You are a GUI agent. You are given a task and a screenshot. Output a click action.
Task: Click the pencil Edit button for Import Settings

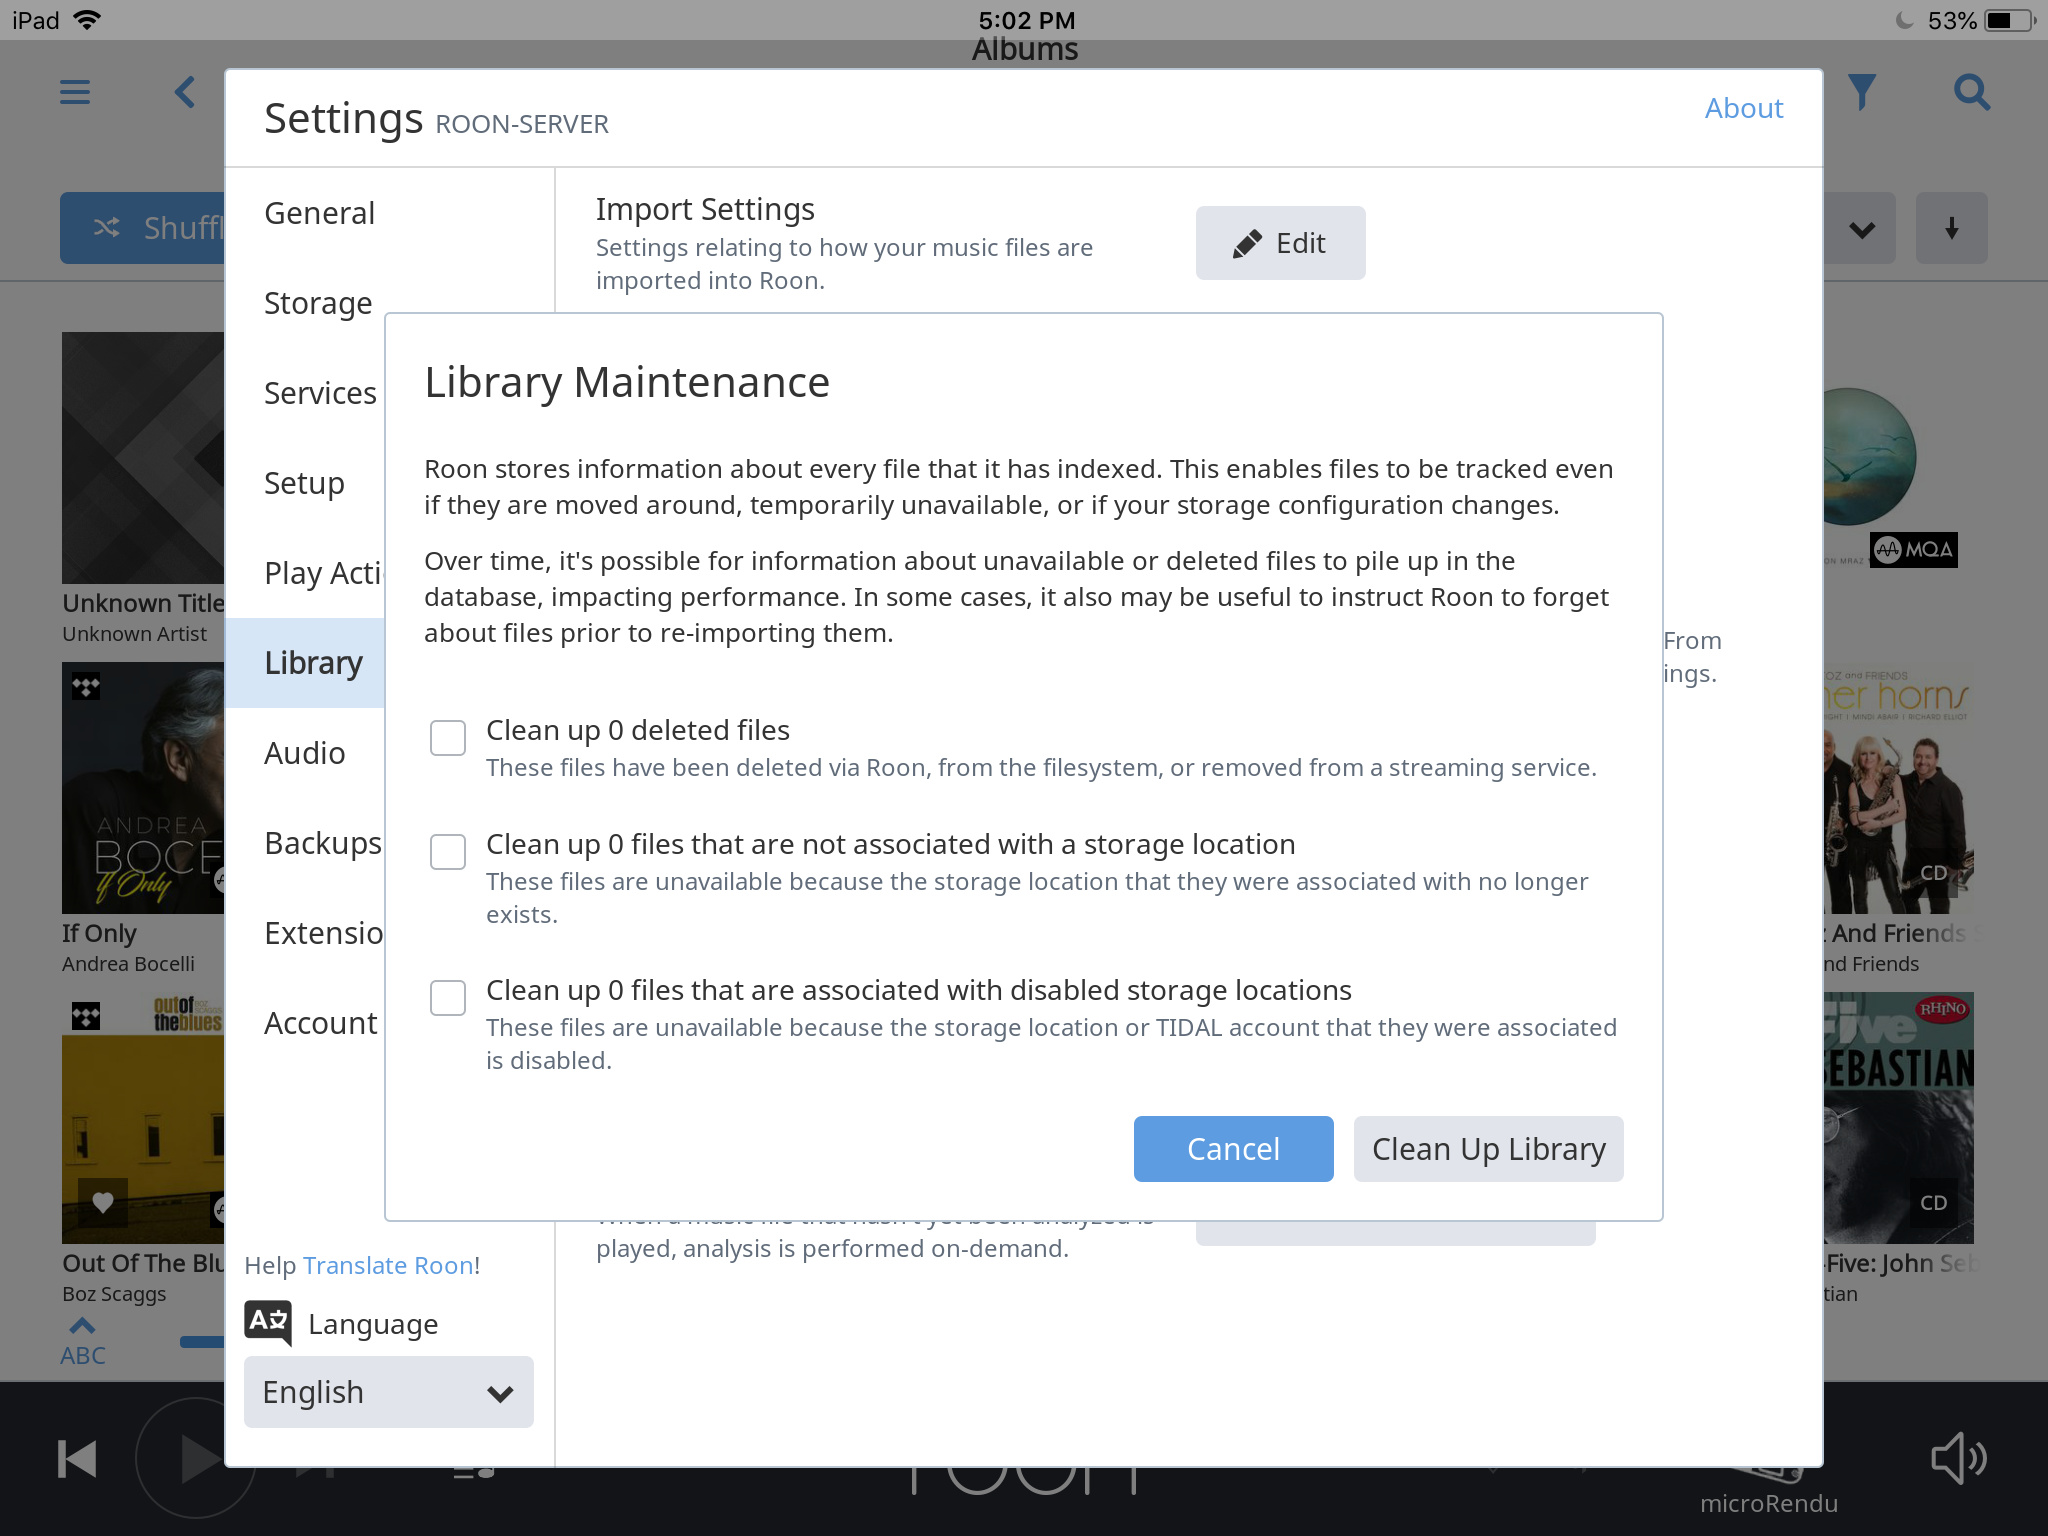coord(1280,243)
